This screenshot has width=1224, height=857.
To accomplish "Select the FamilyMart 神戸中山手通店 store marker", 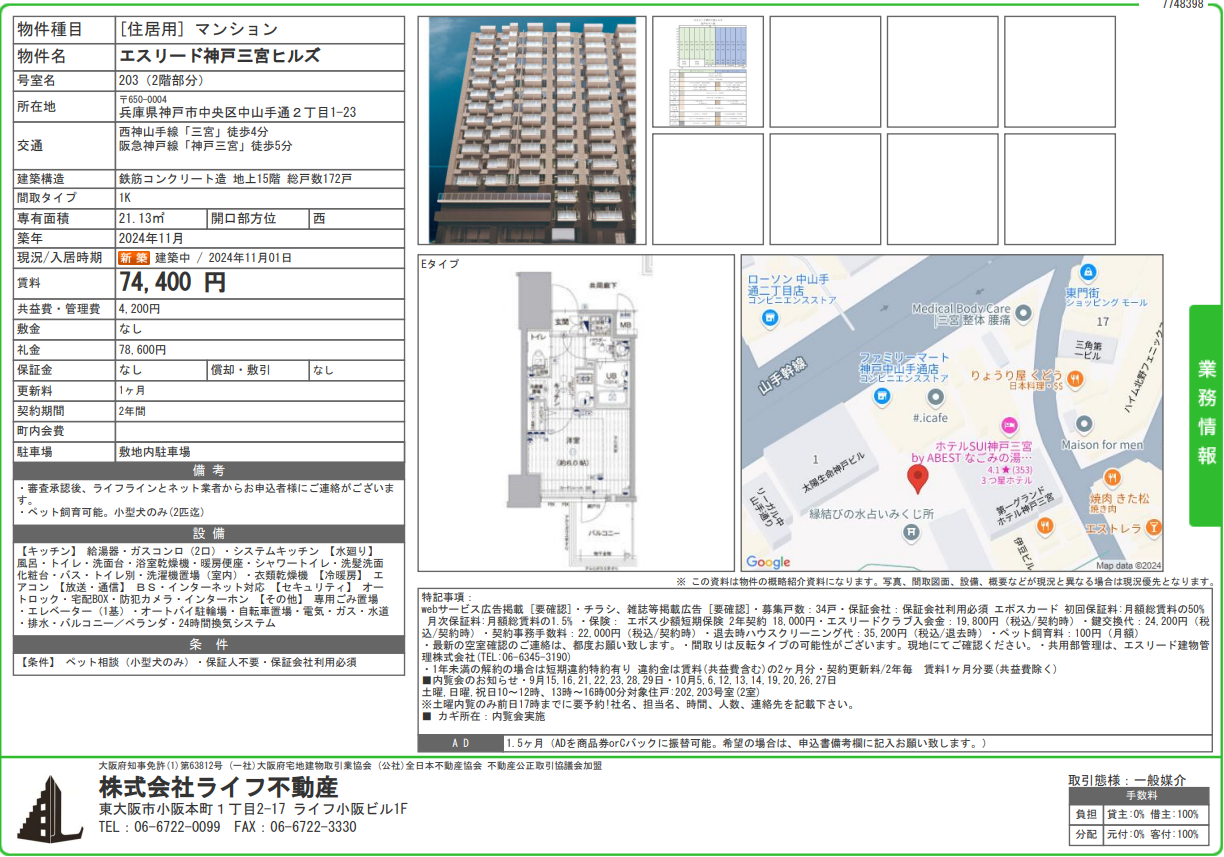I will tap(881, 397).
